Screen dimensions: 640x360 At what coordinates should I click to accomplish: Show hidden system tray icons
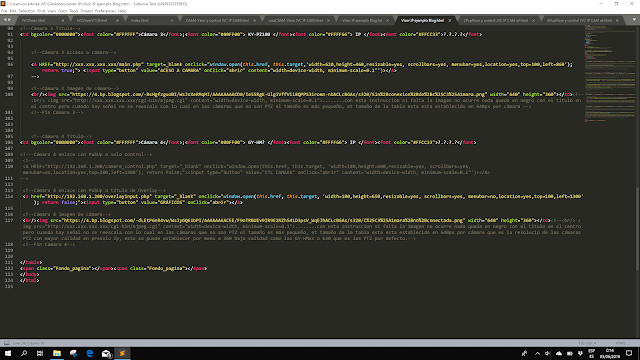click(537, 353)
